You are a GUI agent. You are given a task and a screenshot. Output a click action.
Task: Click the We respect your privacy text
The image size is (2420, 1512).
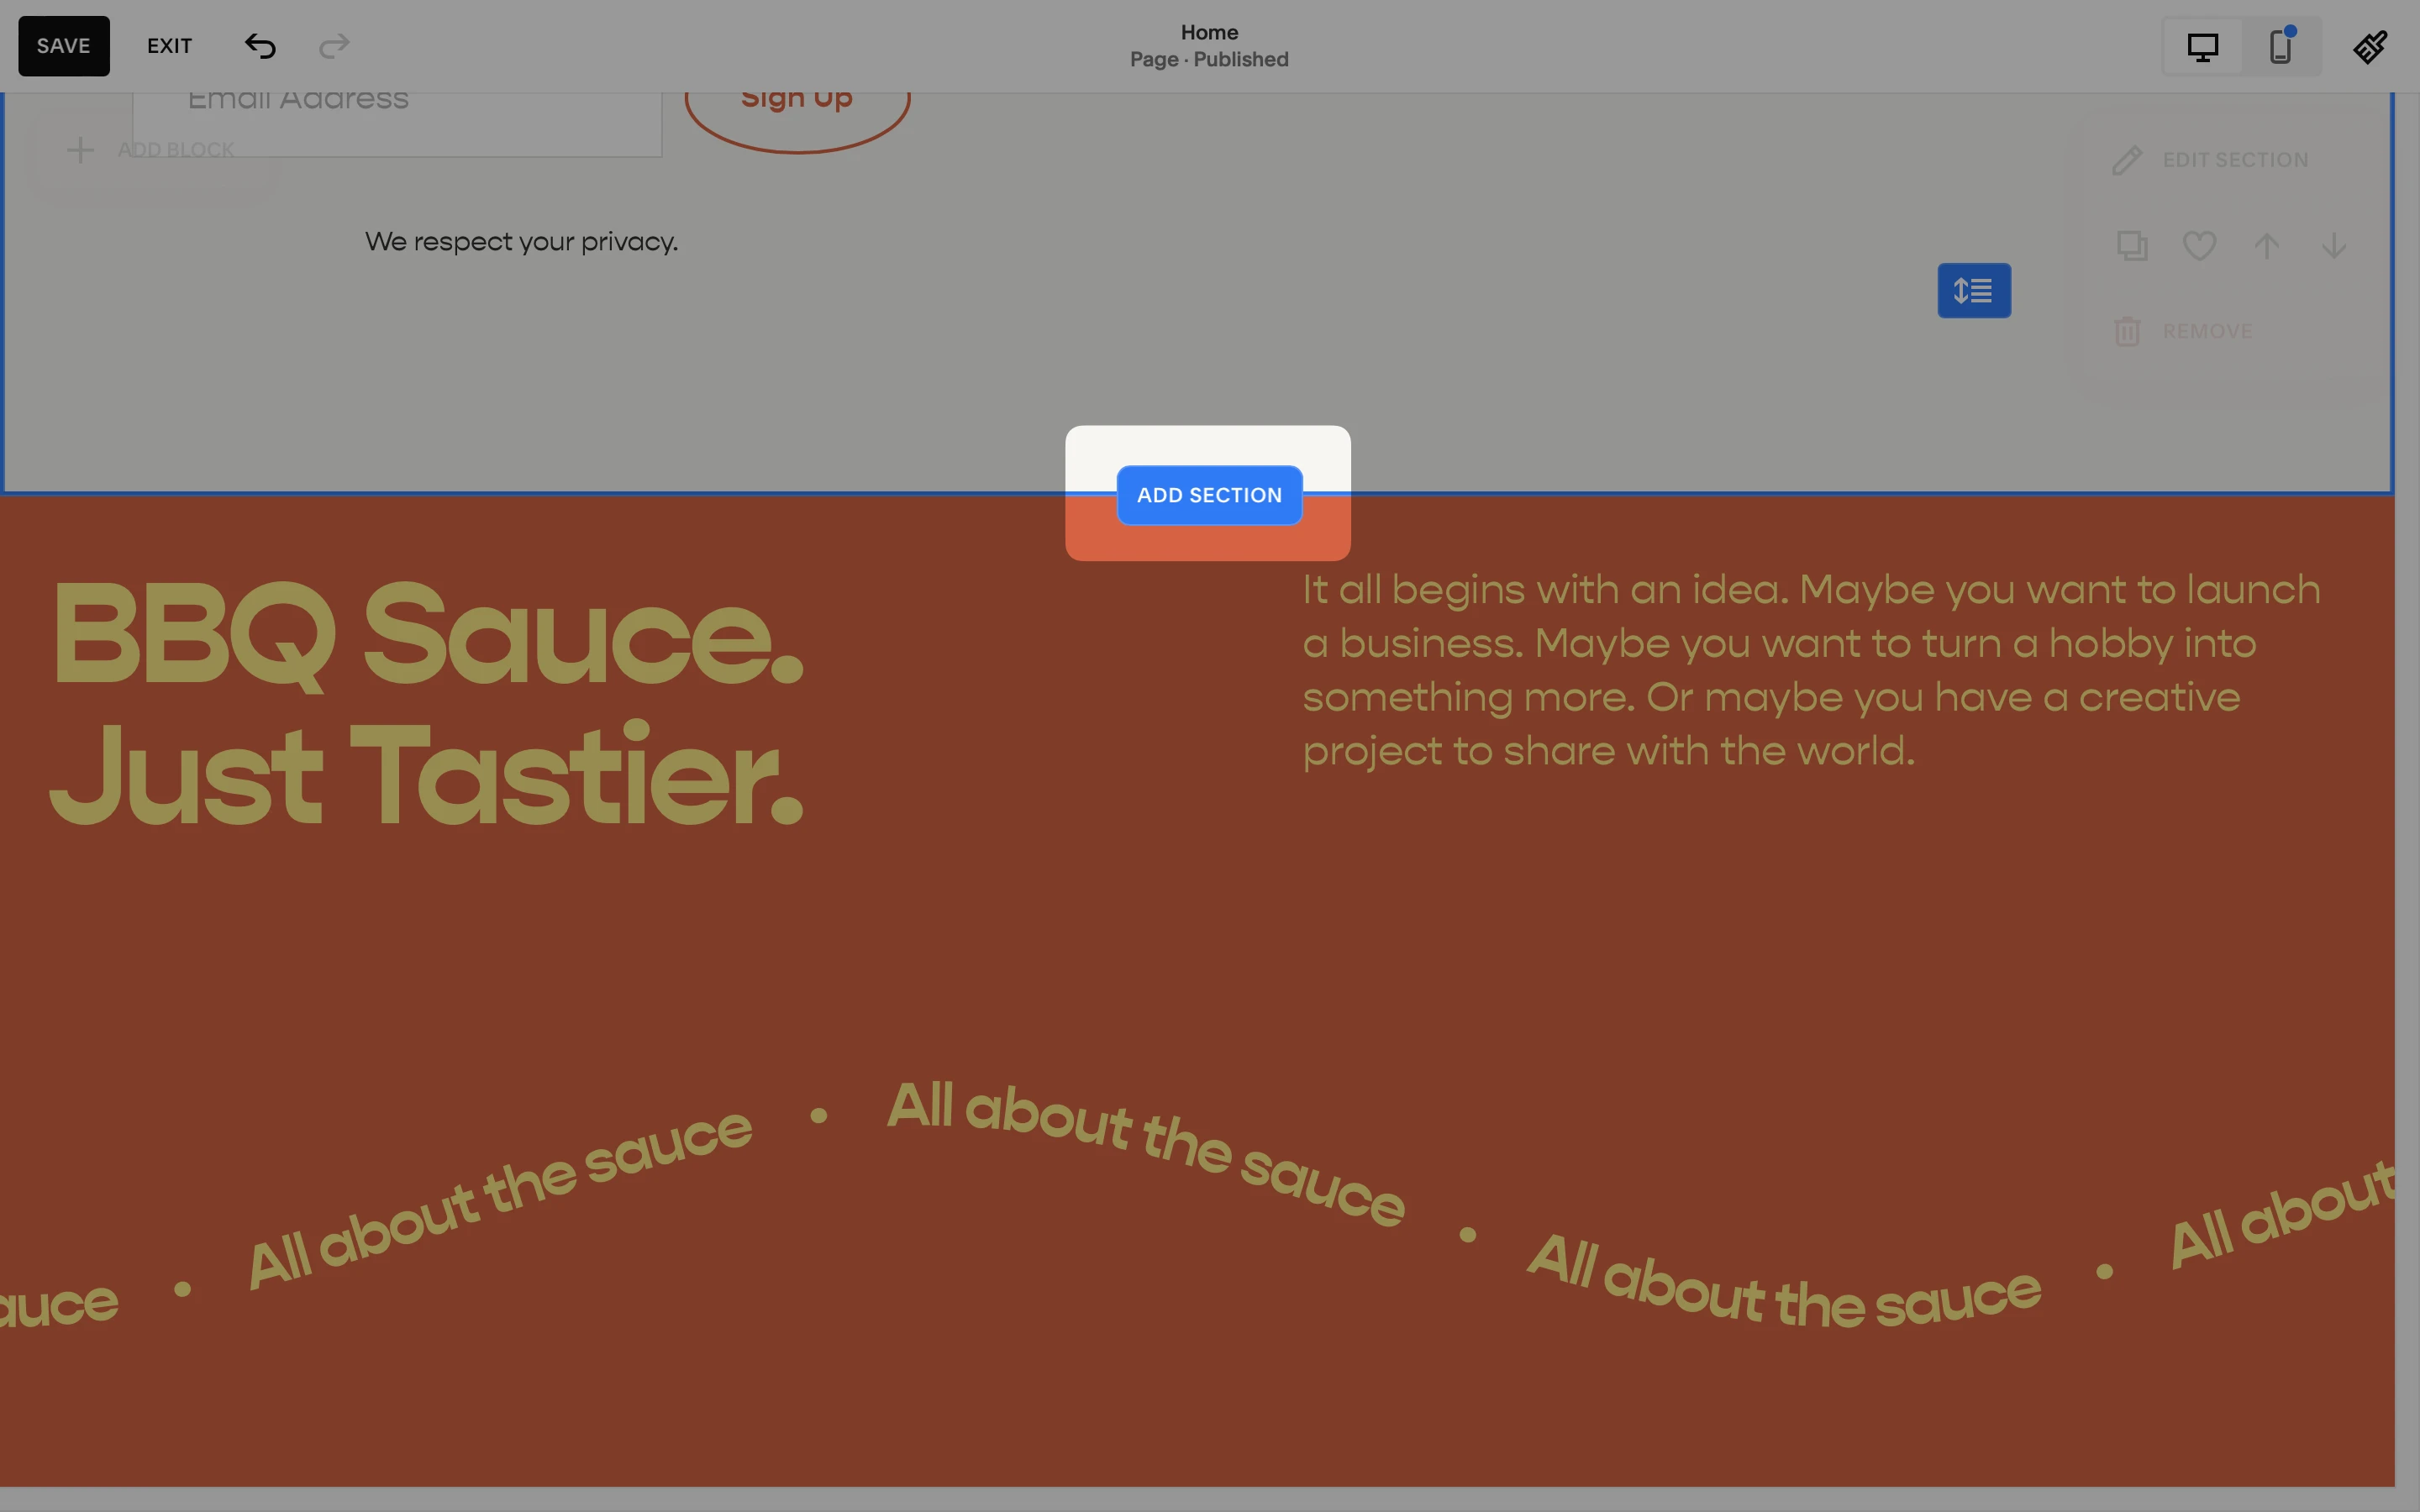(521, 242)
